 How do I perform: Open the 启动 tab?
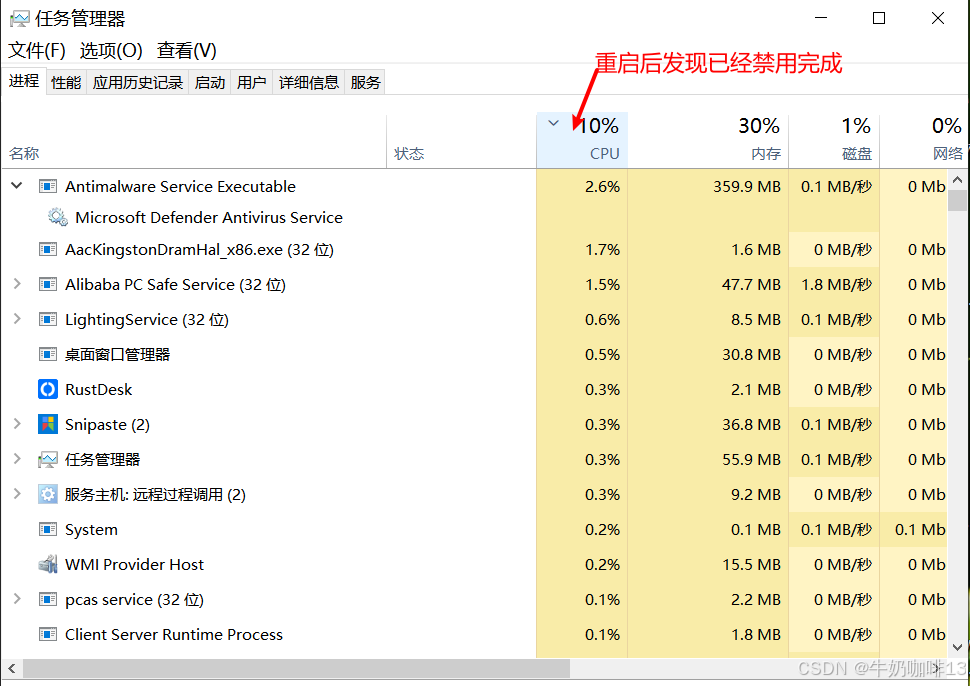210,82
